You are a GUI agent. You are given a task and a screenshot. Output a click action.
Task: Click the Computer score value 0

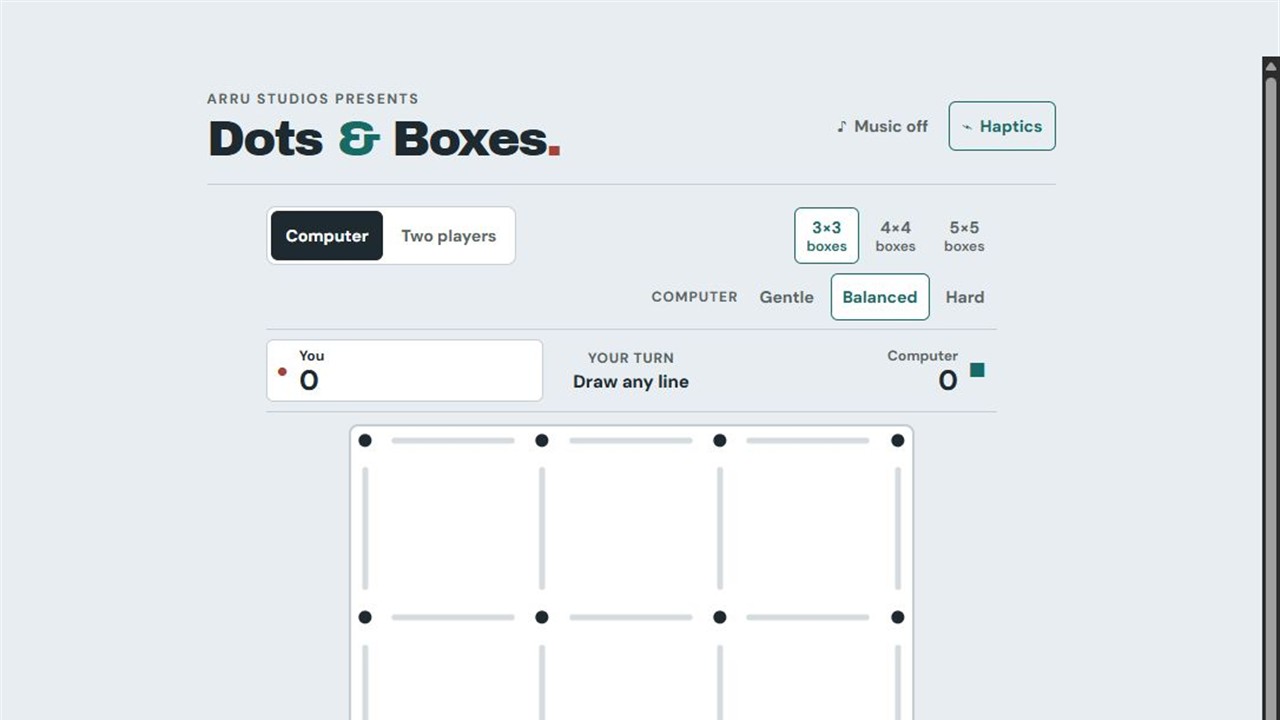pos(948,380)
